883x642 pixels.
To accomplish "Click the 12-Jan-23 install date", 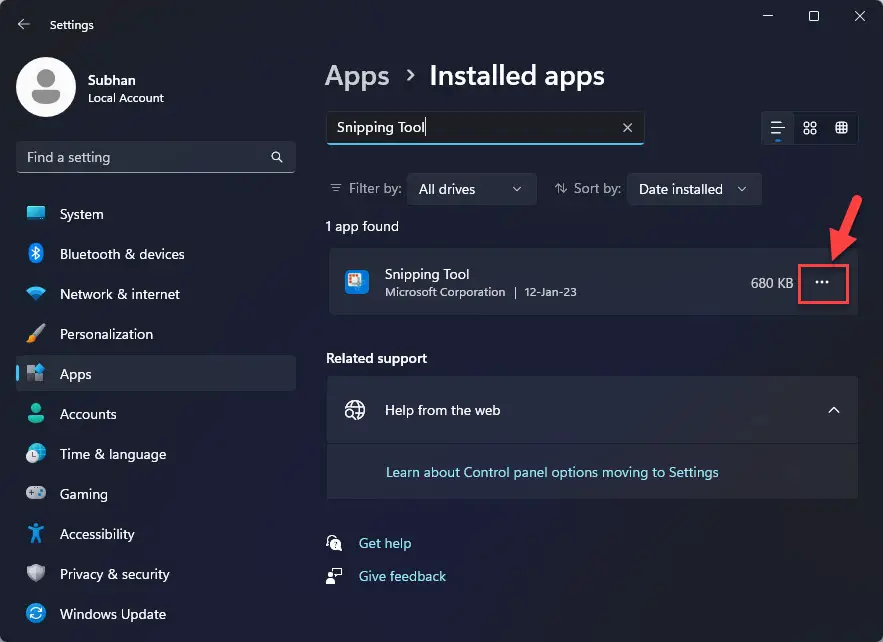I will 550,292.
